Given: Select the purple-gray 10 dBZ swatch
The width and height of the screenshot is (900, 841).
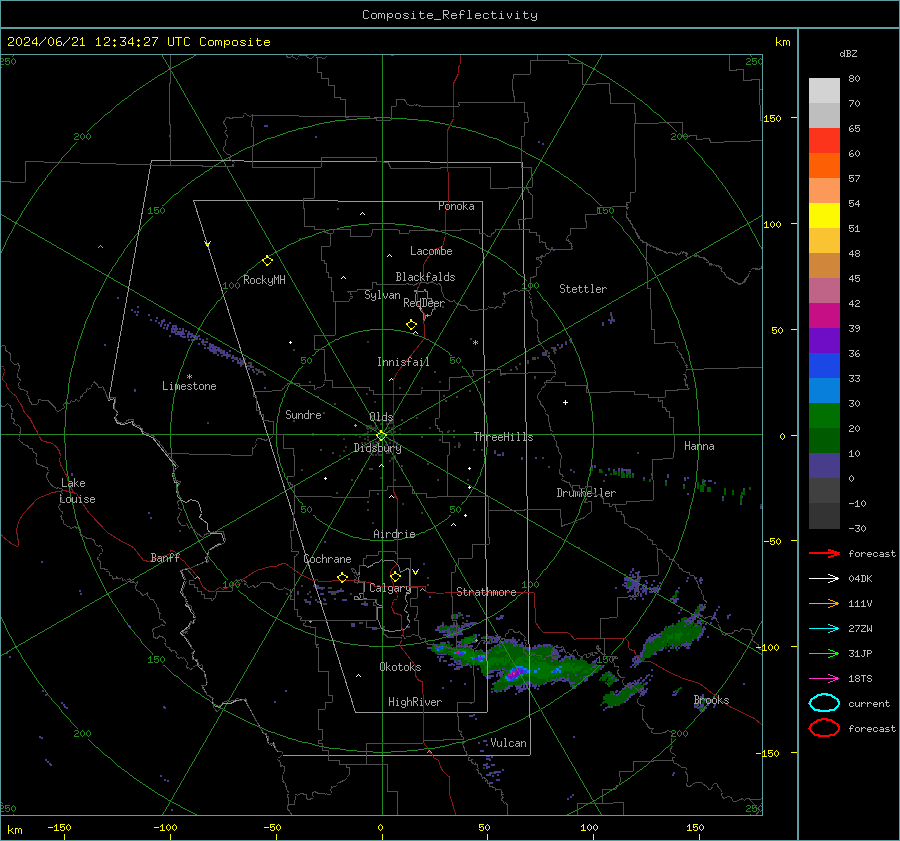Looking at the screenshot, I should pos(824,466).
